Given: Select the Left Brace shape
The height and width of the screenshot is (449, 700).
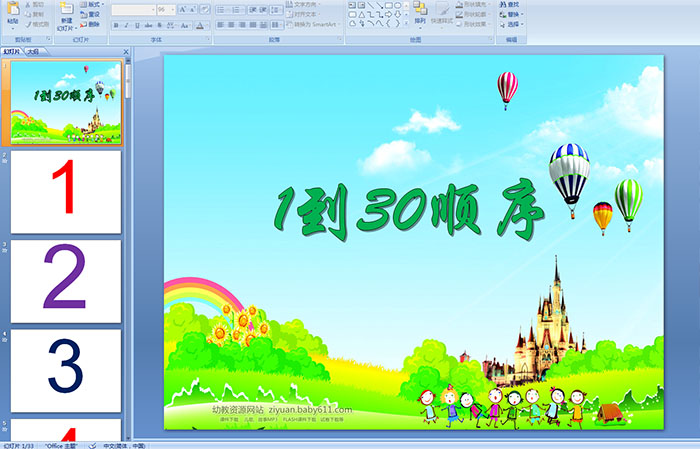Looking at the screenshot, I should point(388,23).
